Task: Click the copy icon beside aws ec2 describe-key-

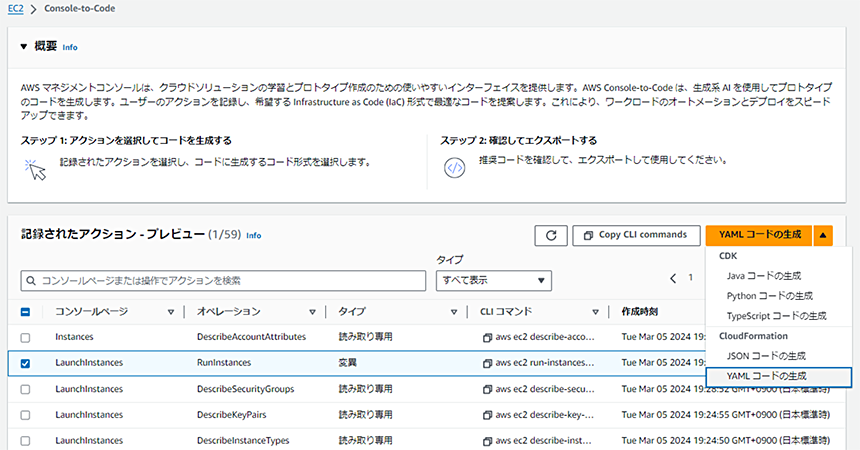Action: point(487,415)
